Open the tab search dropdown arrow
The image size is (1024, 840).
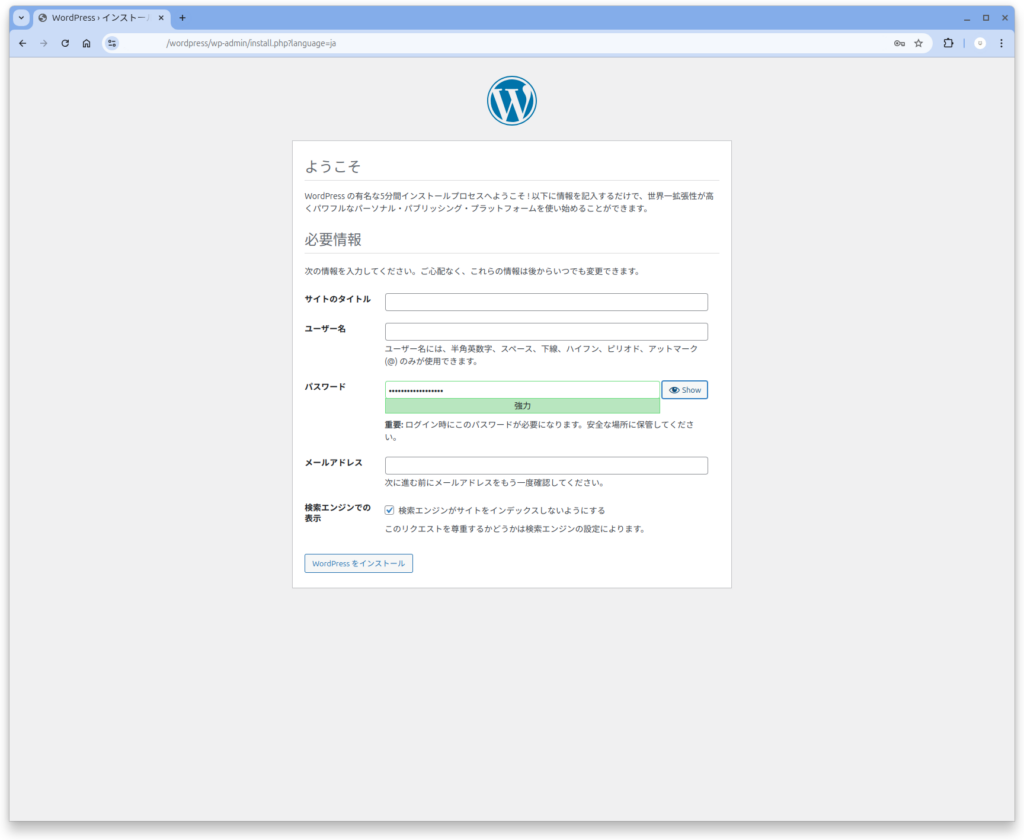[21, 18]
